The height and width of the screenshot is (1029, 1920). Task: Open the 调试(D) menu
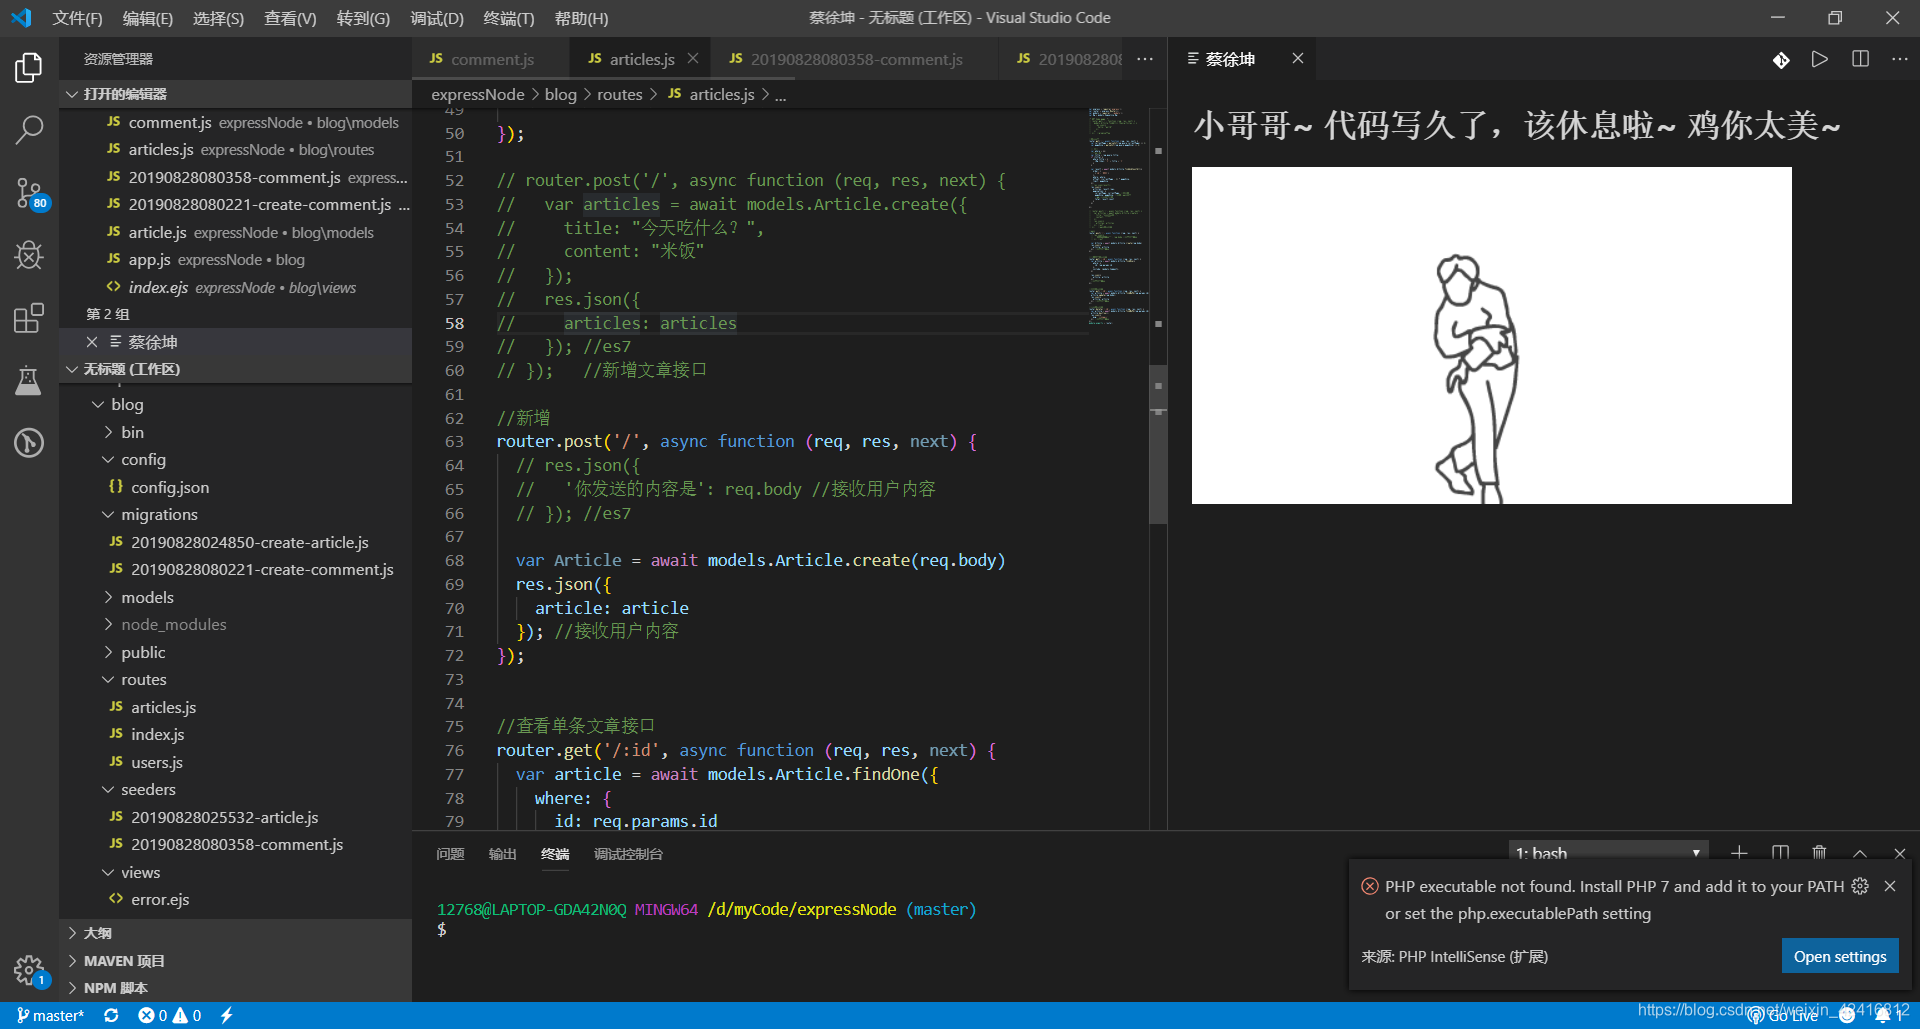(x=437, y=18)
